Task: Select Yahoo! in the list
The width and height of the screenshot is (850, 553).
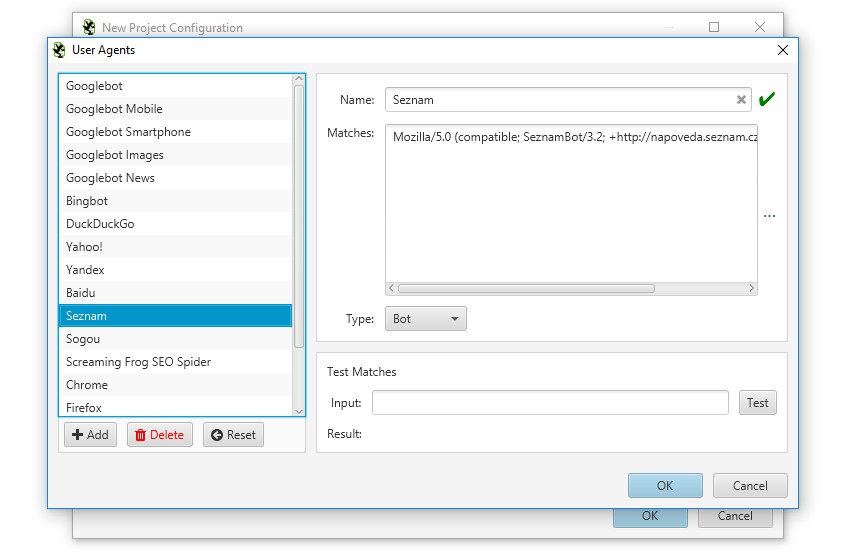Action: point(175,247)
